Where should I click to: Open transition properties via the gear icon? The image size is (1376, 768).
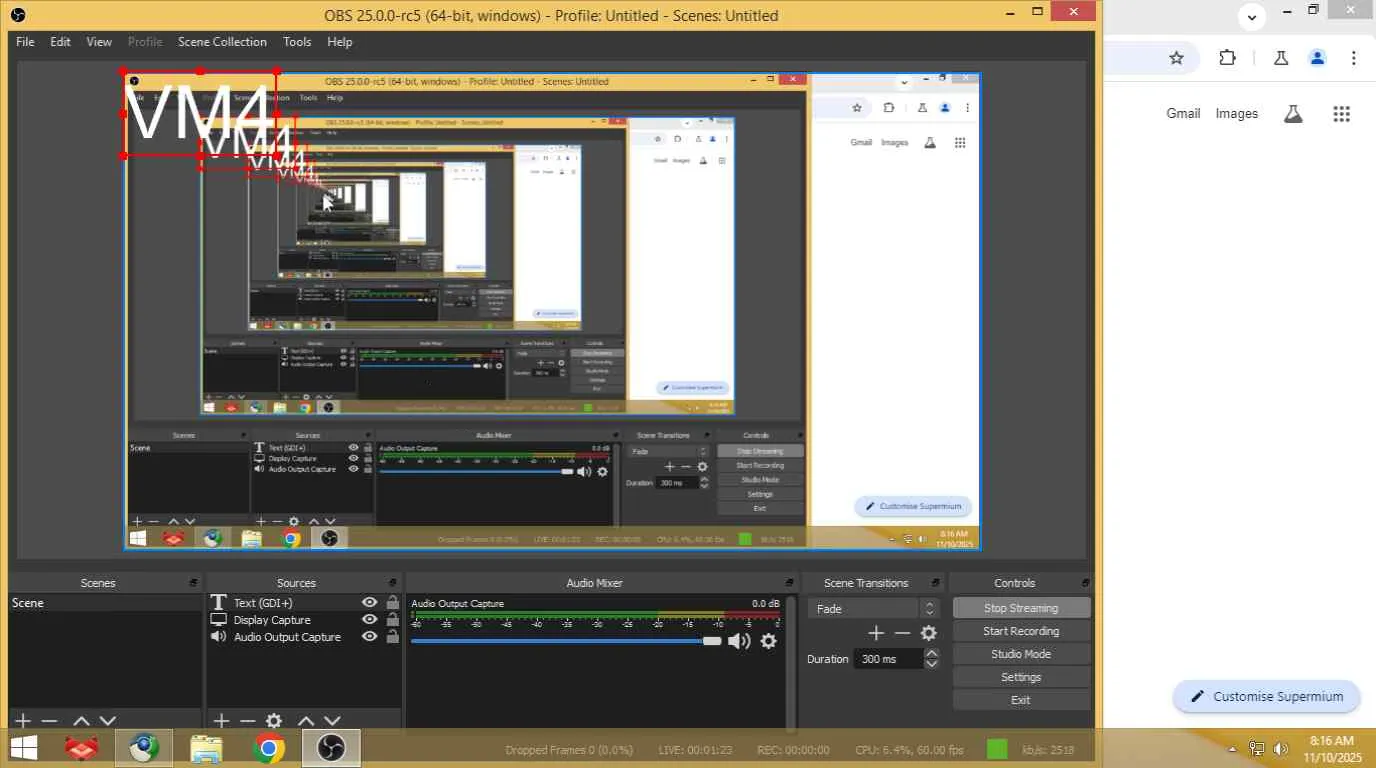929,633
